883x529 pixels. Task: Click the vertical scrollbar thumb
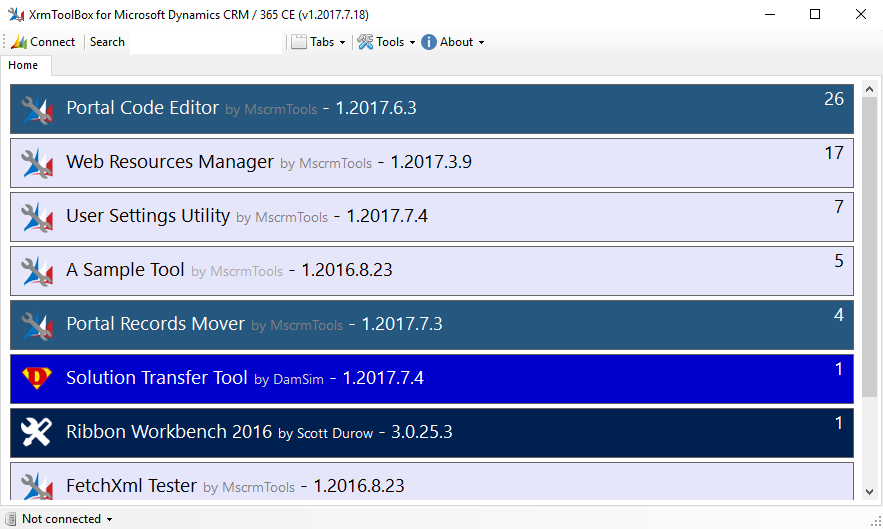(869, 247)
